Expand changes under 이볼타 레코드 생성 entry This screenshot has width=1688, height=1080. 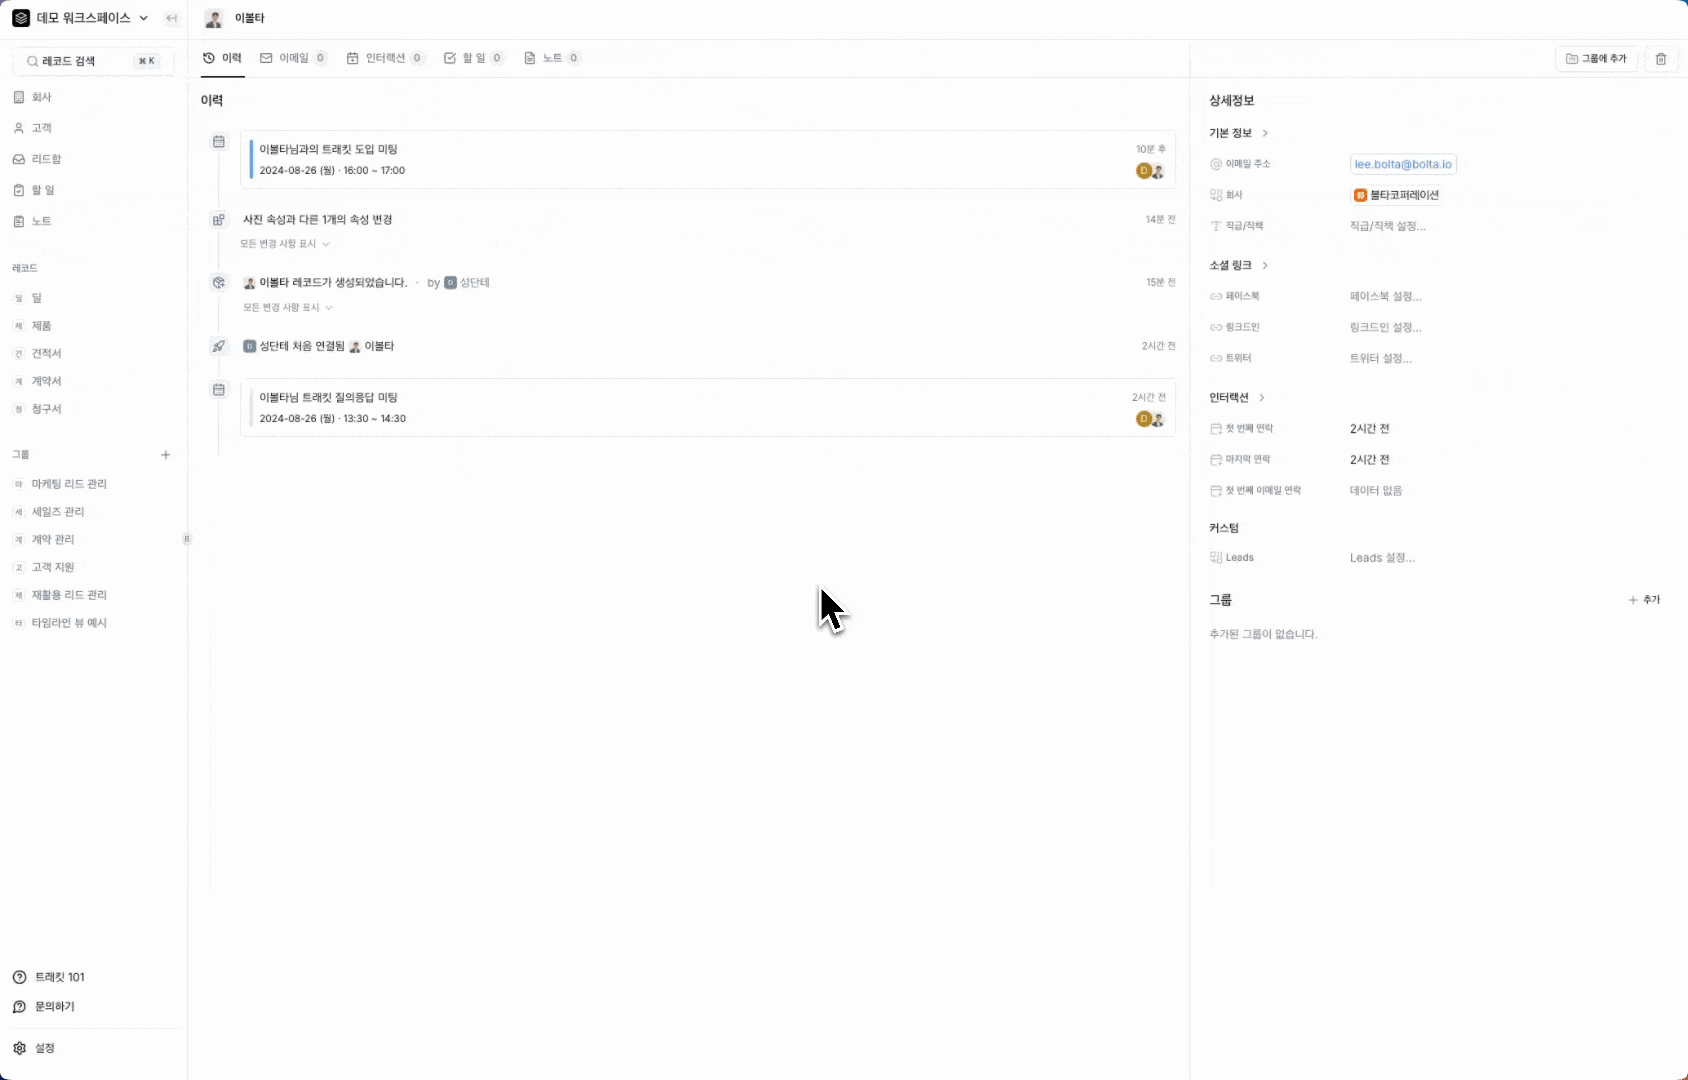click(x=287, y=307)
